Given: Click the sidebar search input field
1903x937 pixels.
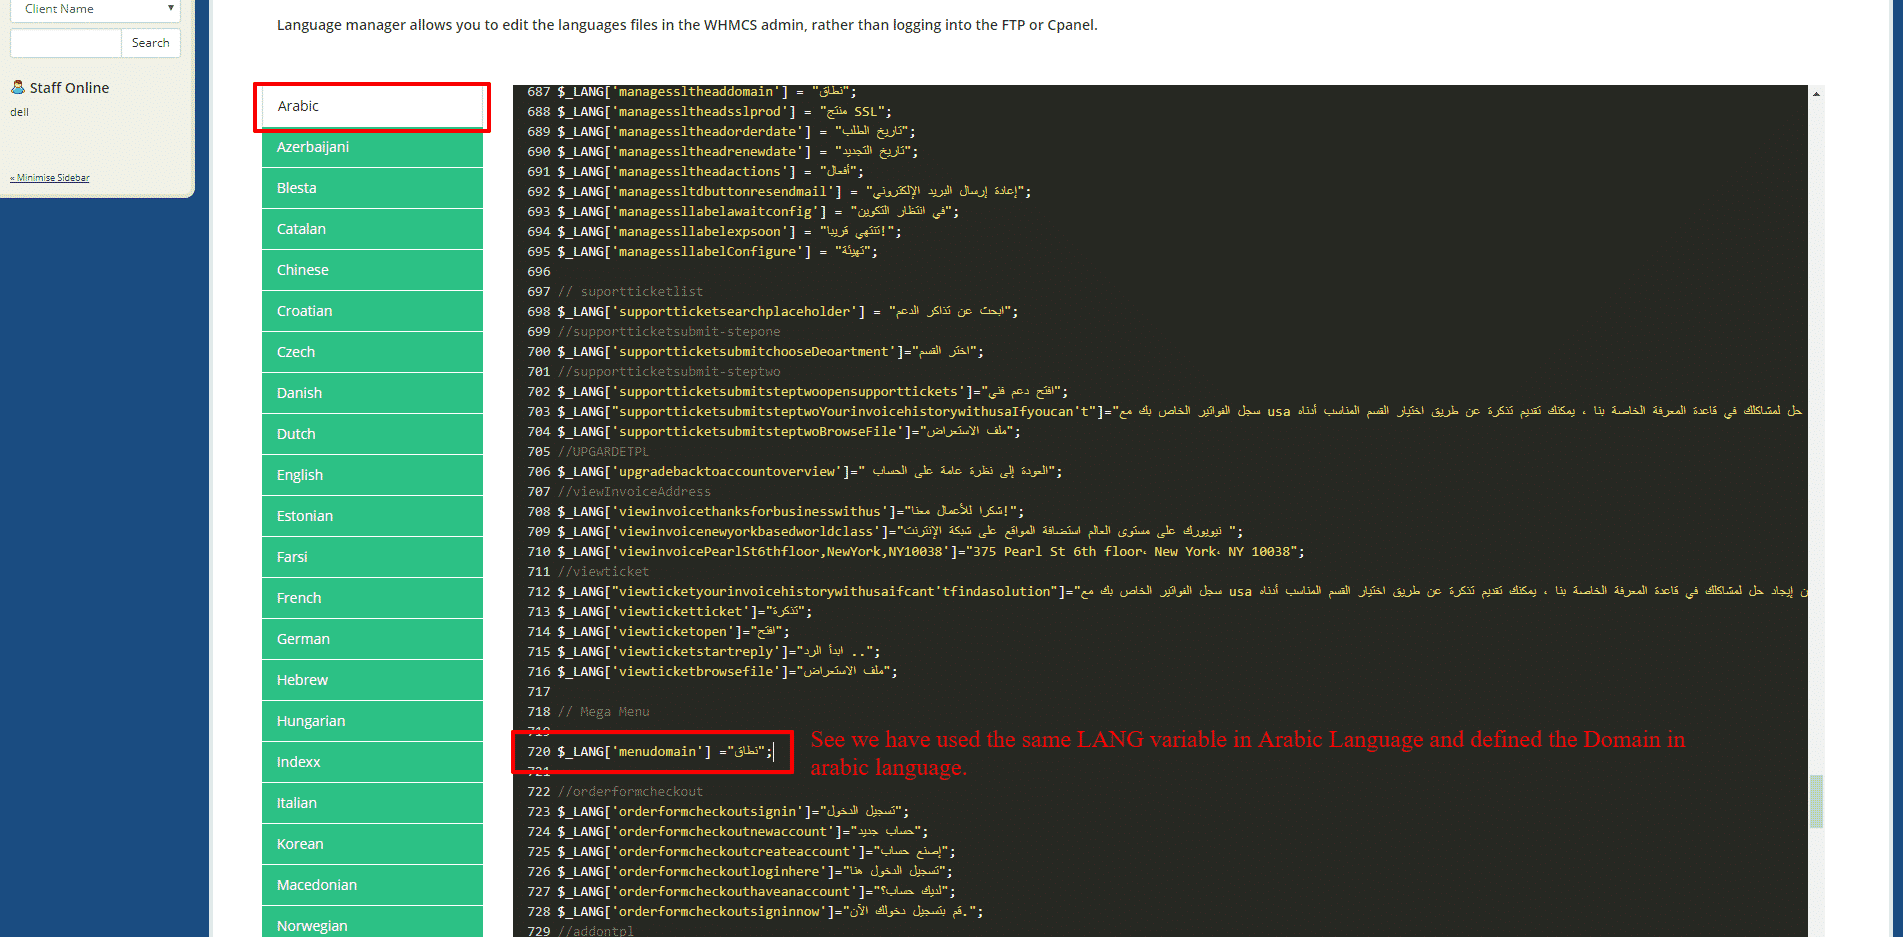Looking at the screenshot, I should 65,43.
